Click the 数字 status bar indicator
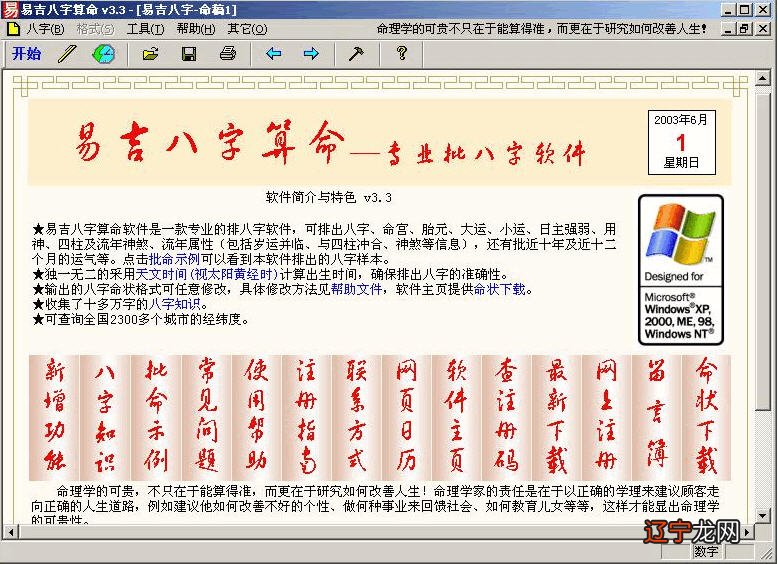The image size is (778, 564). click(706, 551)
